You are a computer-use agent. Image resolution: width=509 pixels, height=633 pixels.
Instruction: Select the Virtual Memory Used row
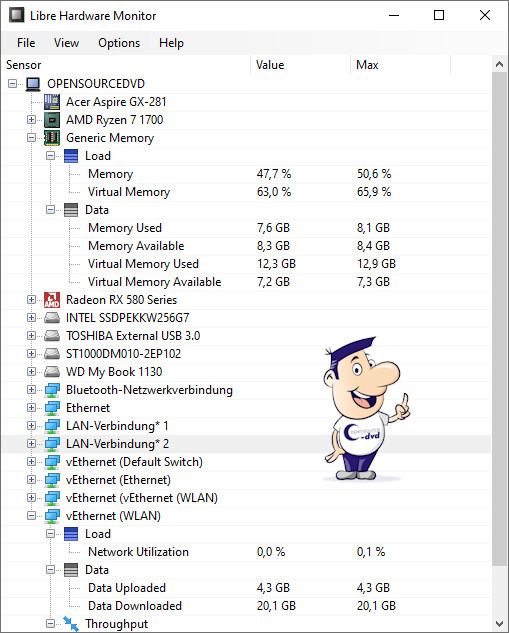[x=246, y=264]
